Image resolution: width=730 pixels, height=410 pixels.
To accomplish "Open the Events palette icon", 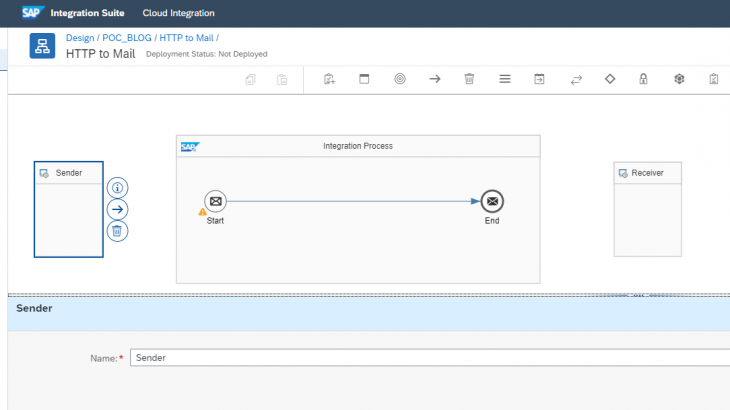I will (399, 79).
